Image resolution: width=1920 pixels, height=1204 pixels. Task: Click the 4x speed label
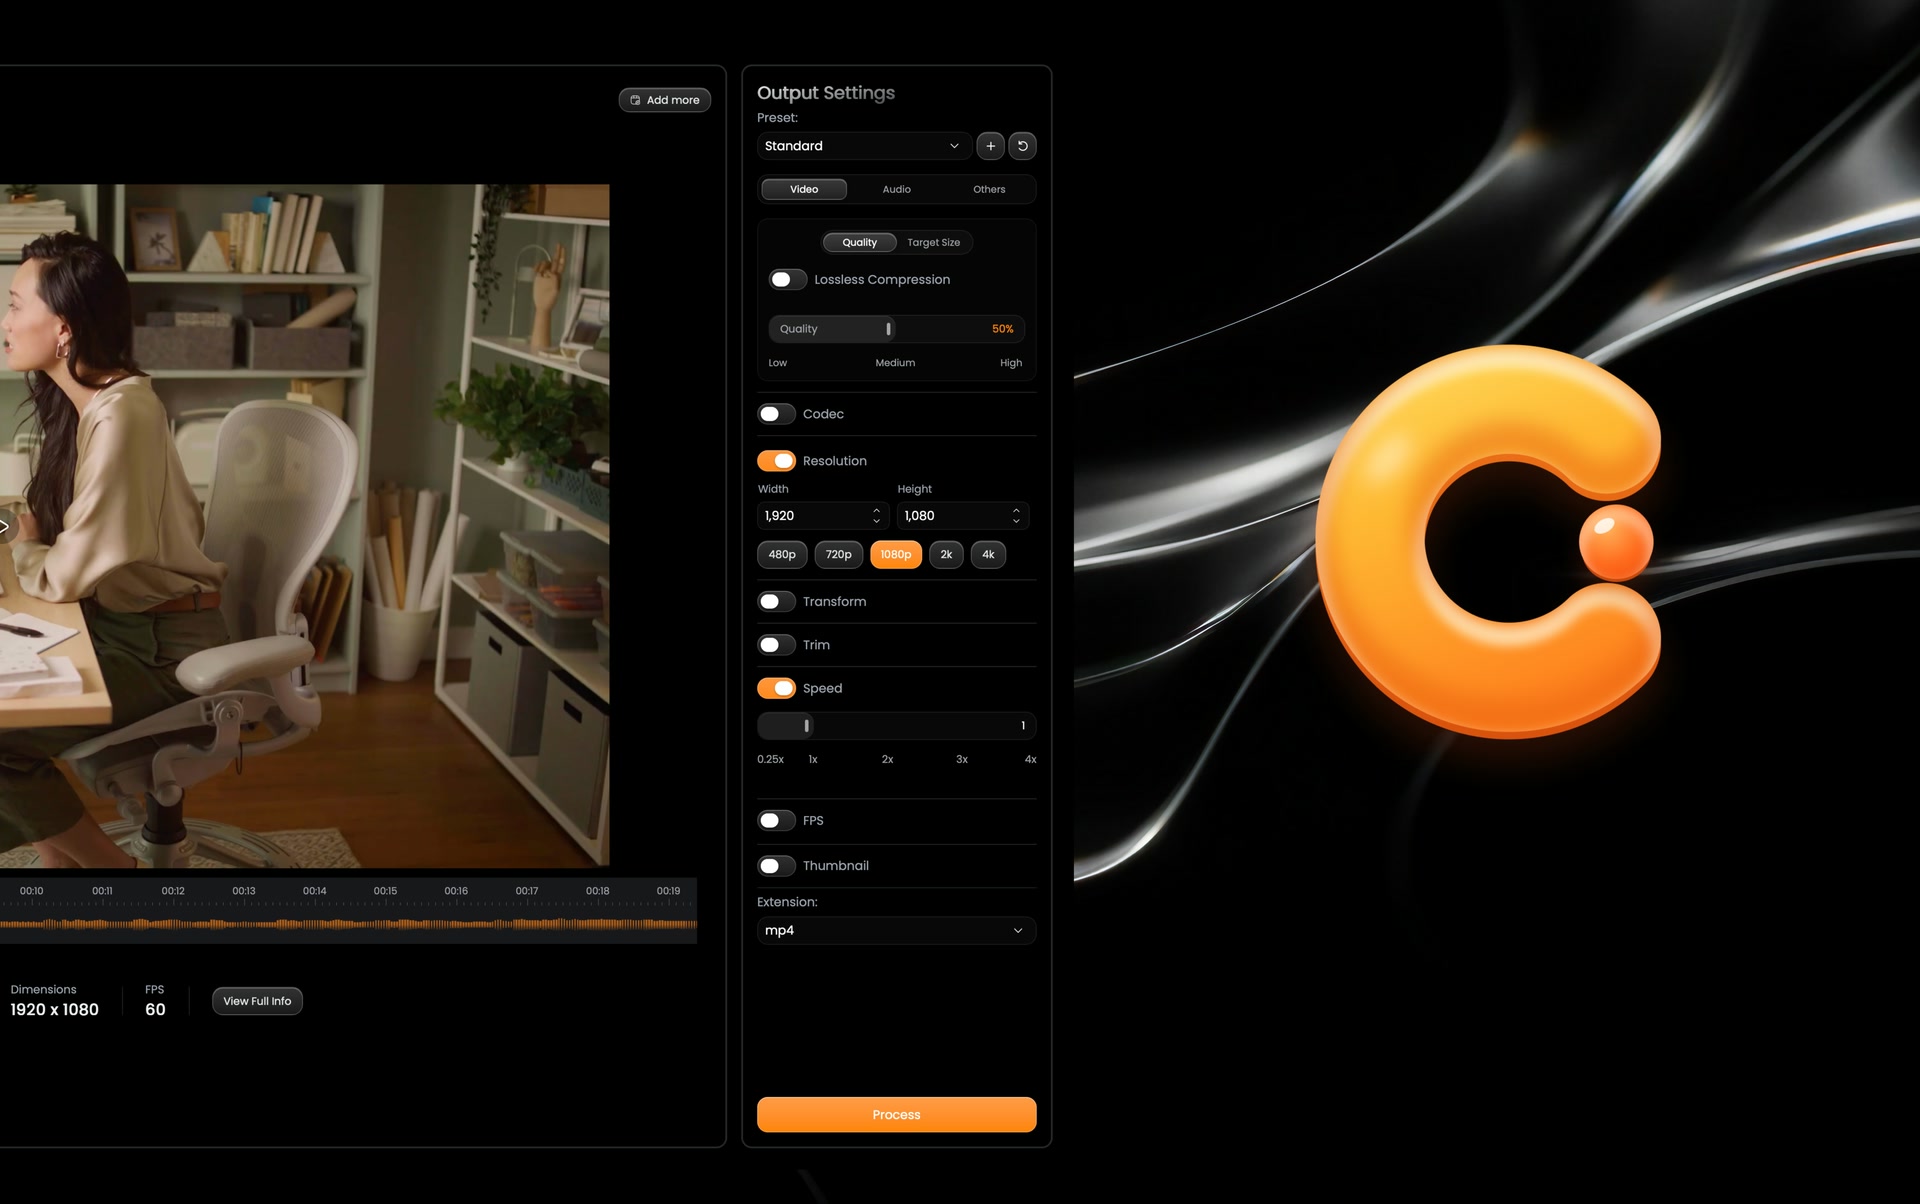(1030, 759)
